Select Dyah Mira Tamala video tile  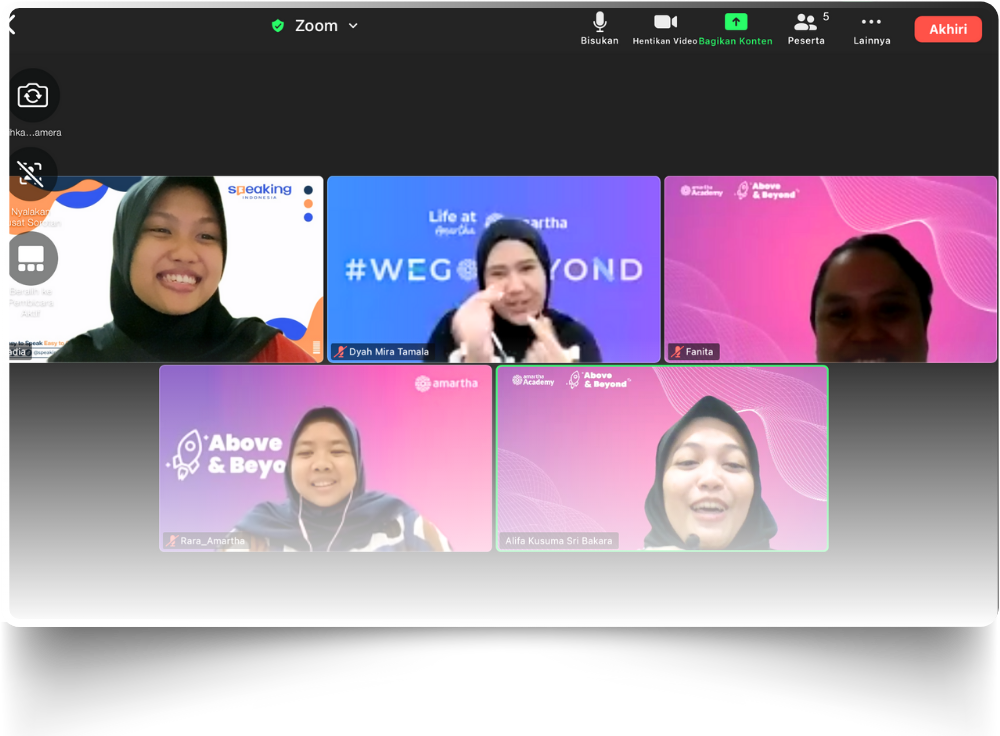coord(494,269)
